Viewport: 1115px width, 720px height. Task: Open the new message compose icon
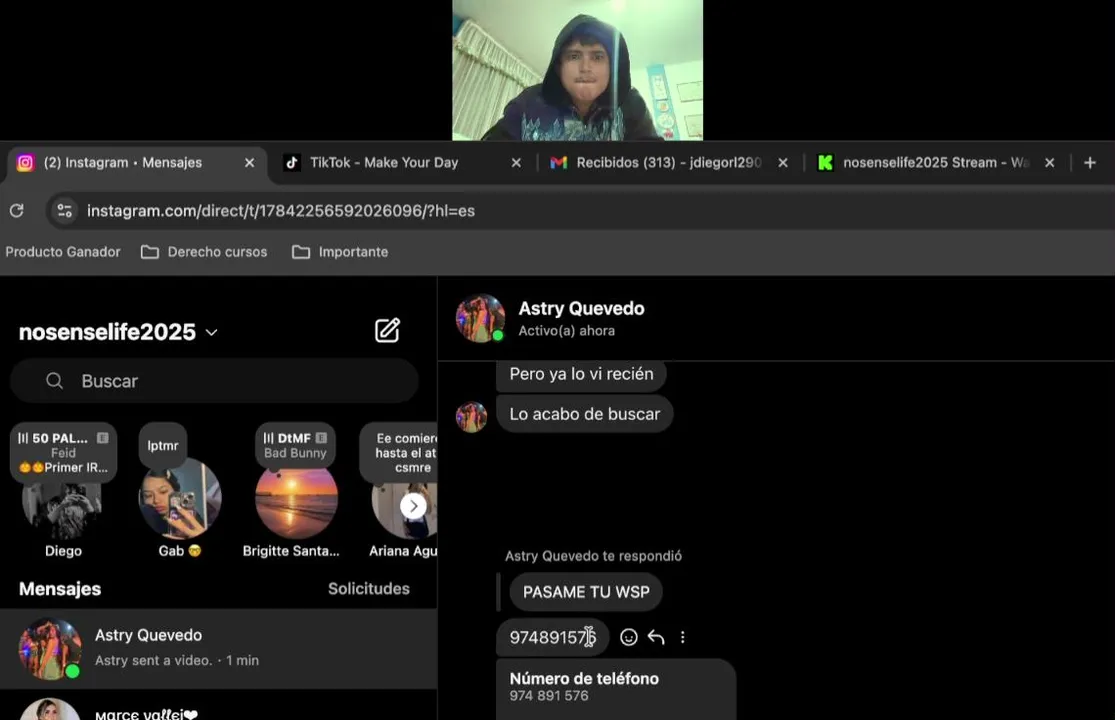(x=388, y=331)
